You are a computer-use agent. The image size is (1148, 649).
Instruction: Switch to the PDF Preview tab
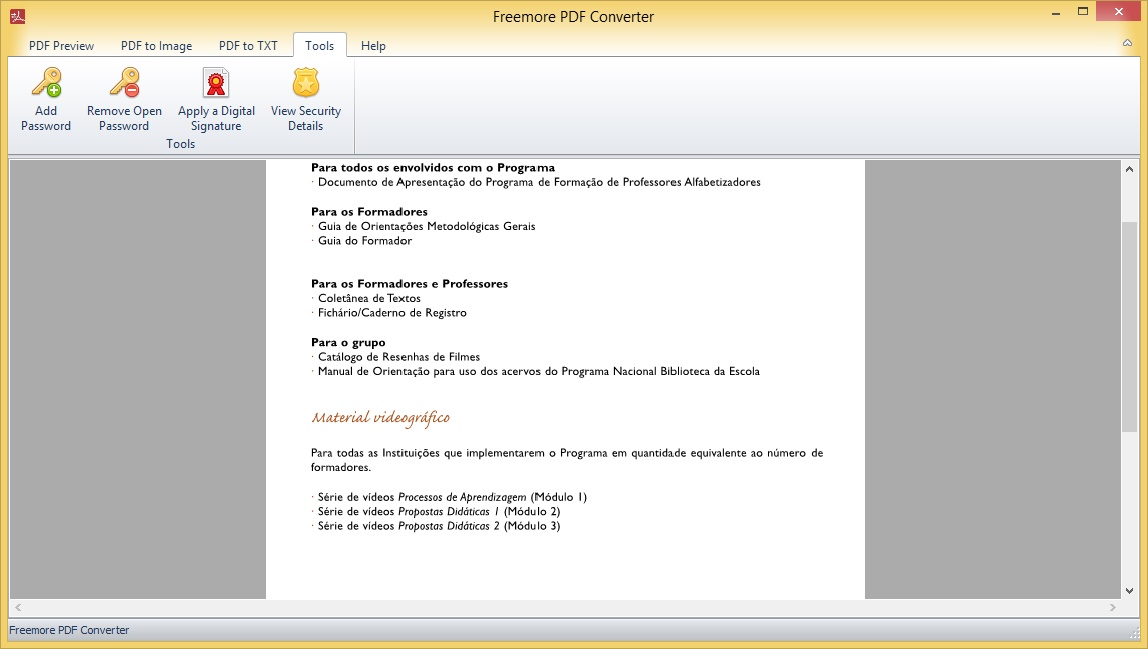(x=62, y=45)
